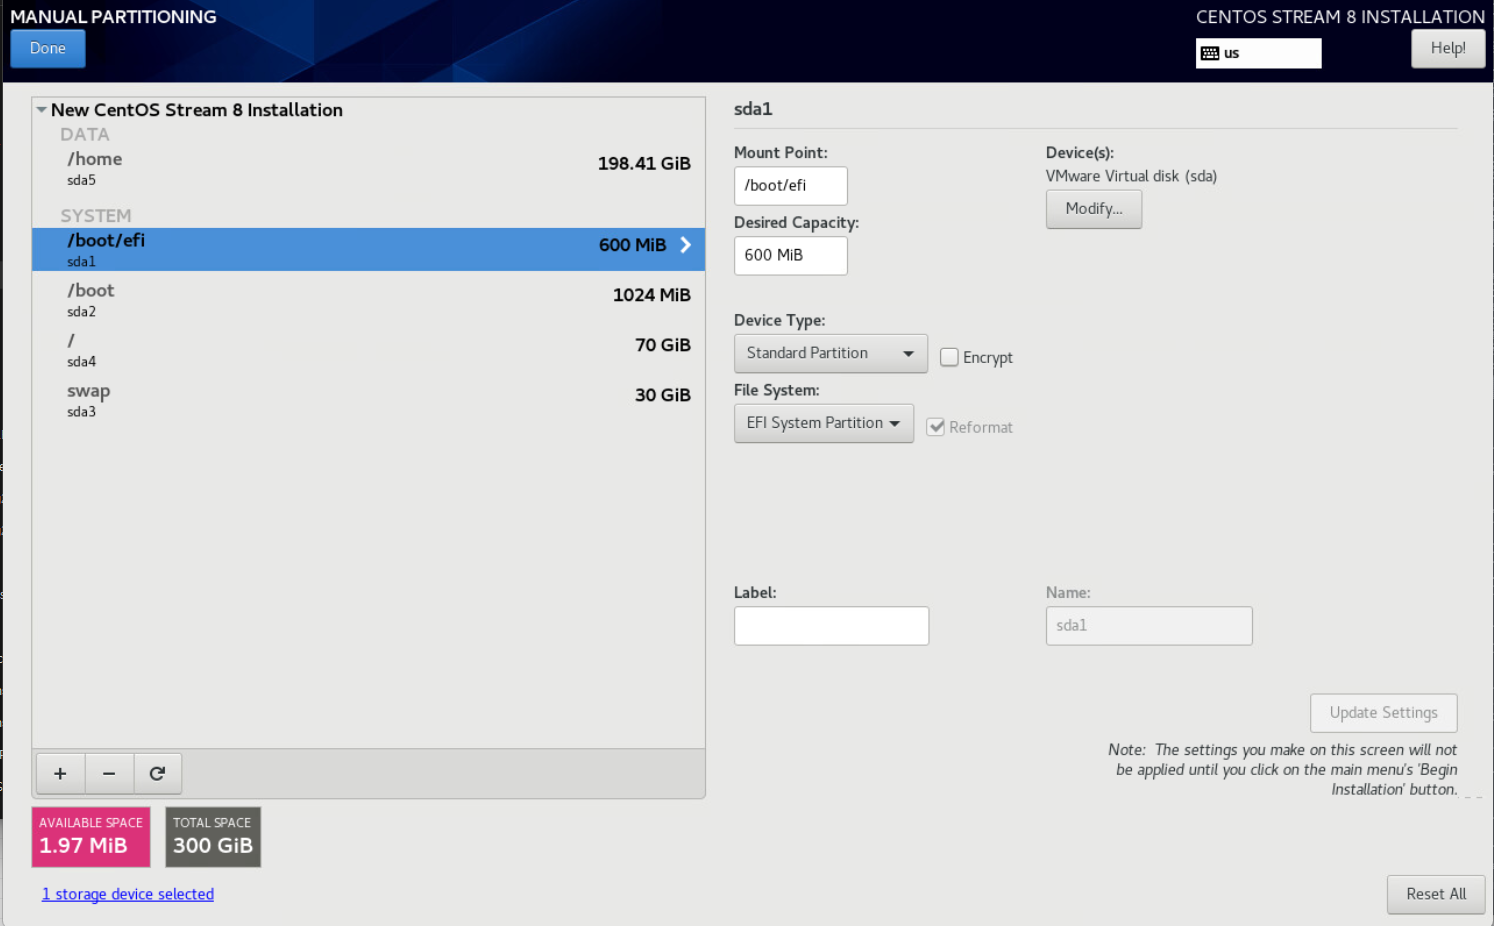Click the chevron arrow on /boot/efi row

(685, 245)
